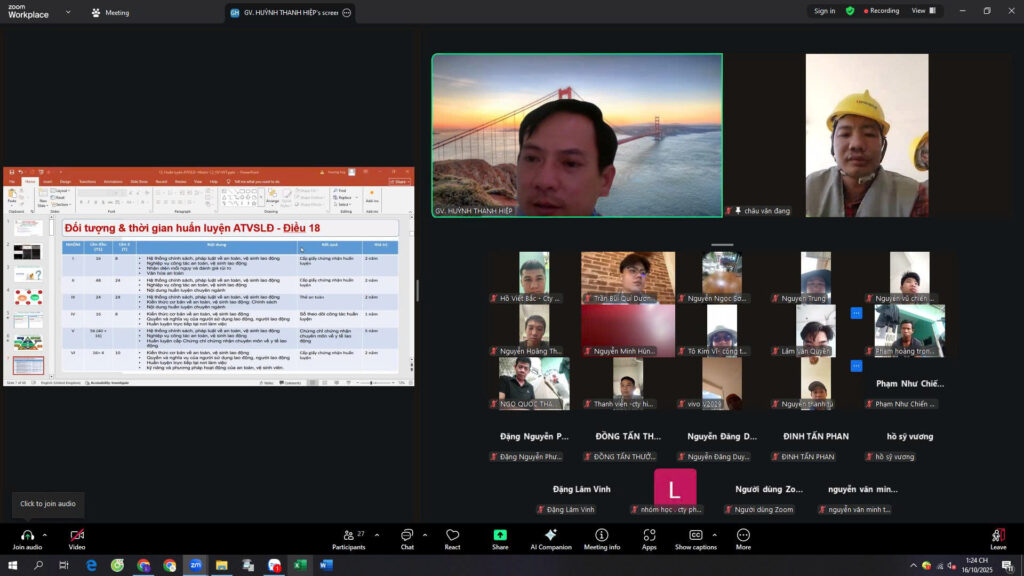Select GV. HUỲNH THANH HIỆP's video tile
This screenshot has height=576, width=1024.
[577, 135]
